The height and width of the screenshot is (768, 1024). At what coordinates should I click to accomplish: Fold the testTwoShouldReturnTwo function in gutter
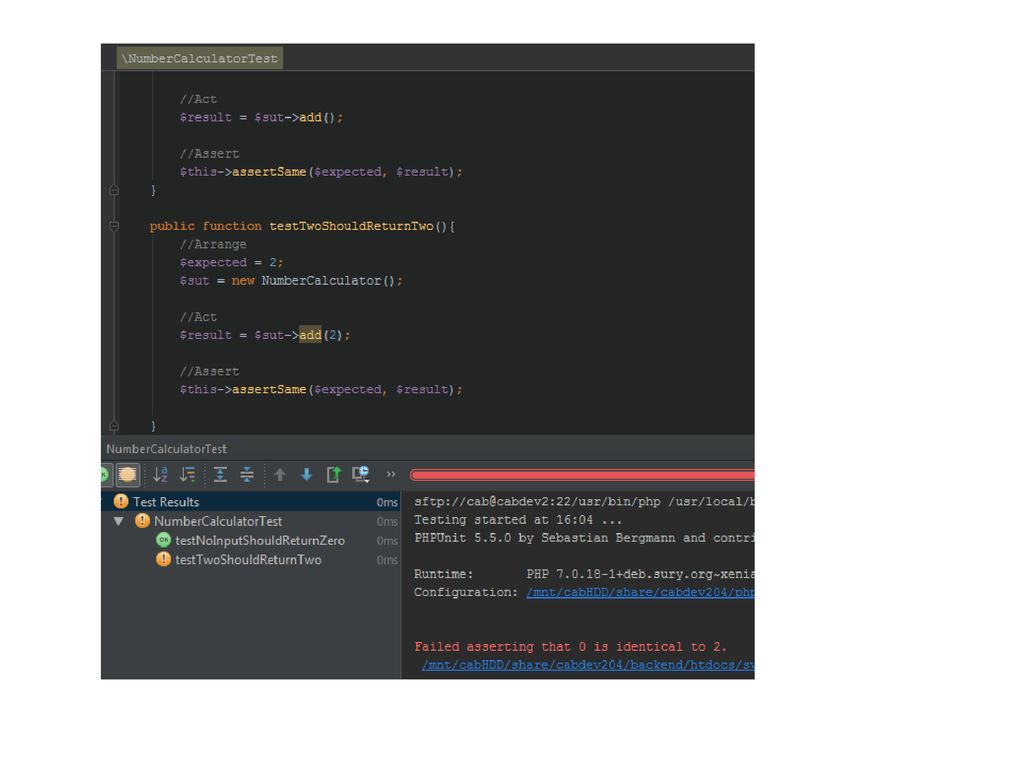pos(114,226)
